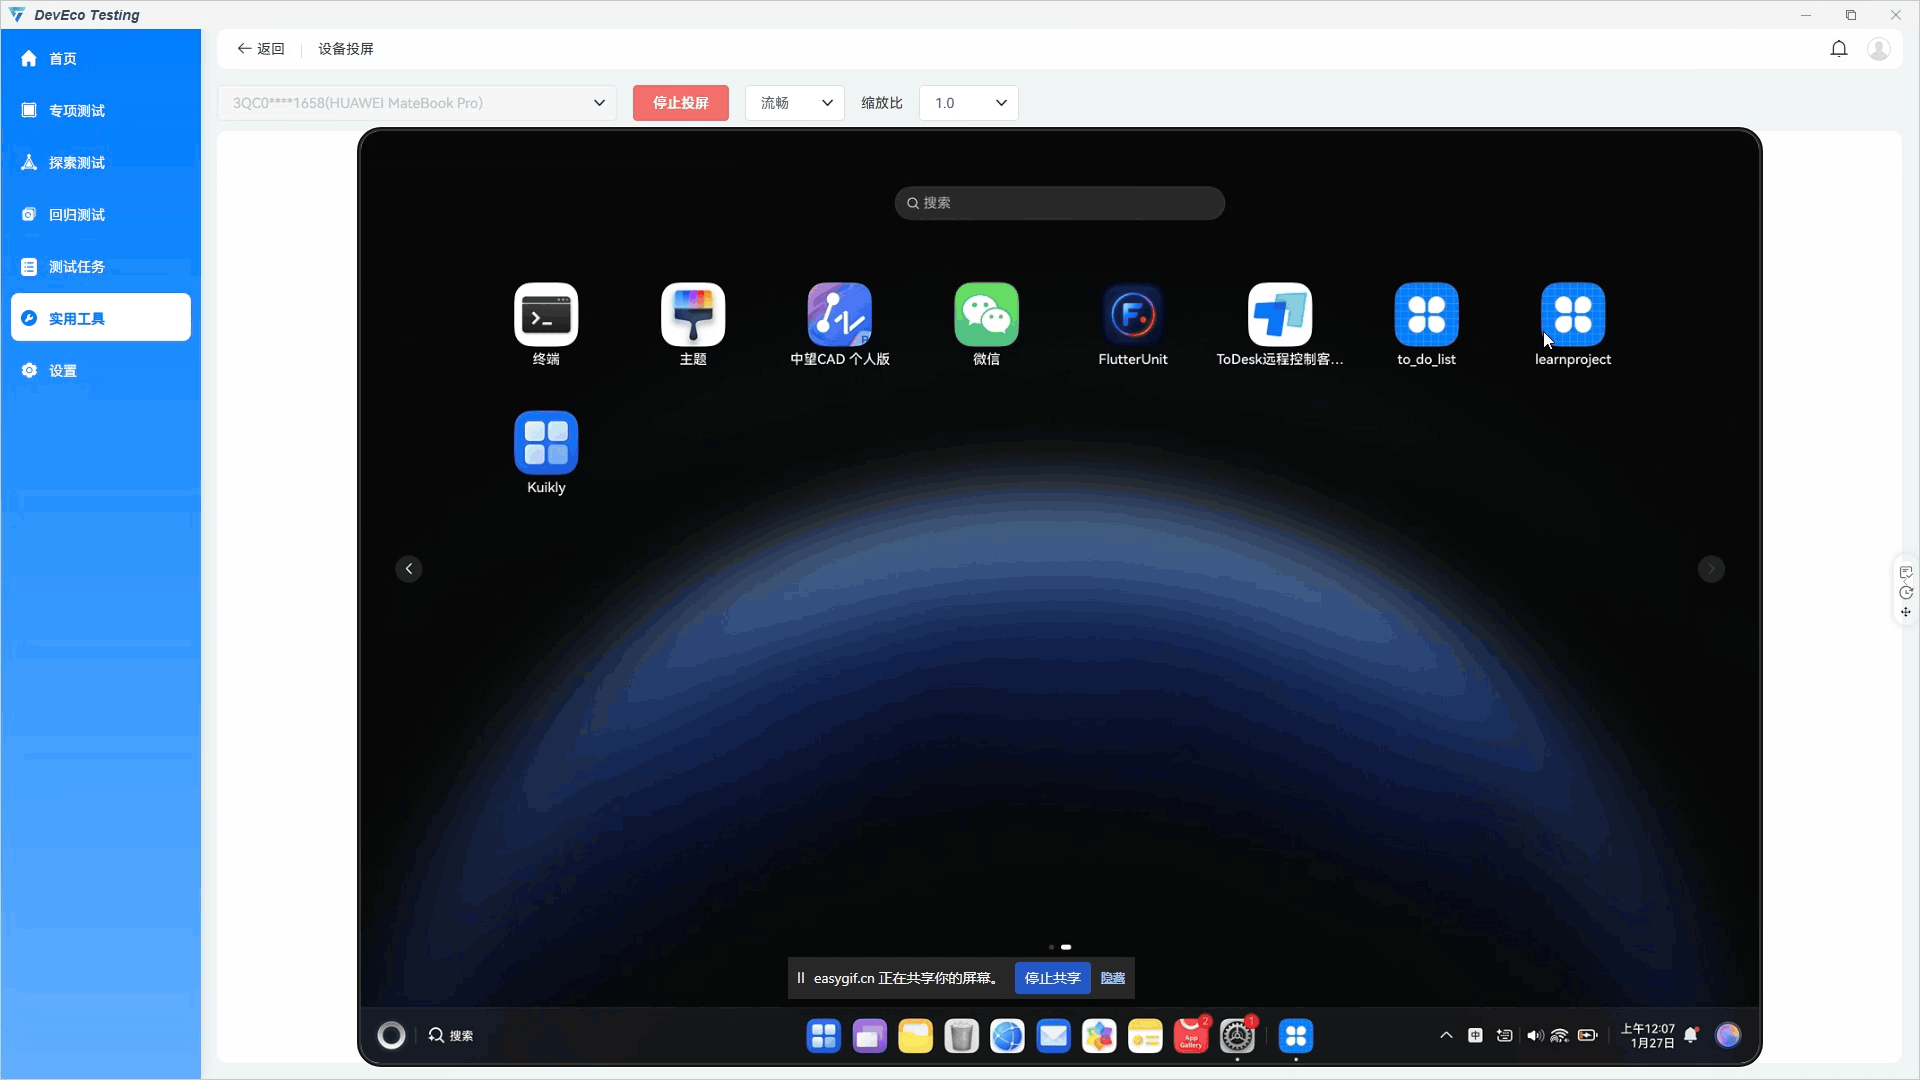This screenshot has width=1920, height=1080.
Task: Launch the 主题 themes app
Action: pos(693,315)
